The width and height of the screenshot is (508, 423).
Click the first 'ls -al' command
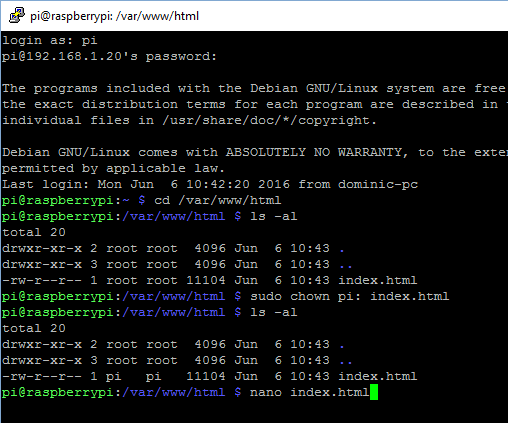(273, 216)
